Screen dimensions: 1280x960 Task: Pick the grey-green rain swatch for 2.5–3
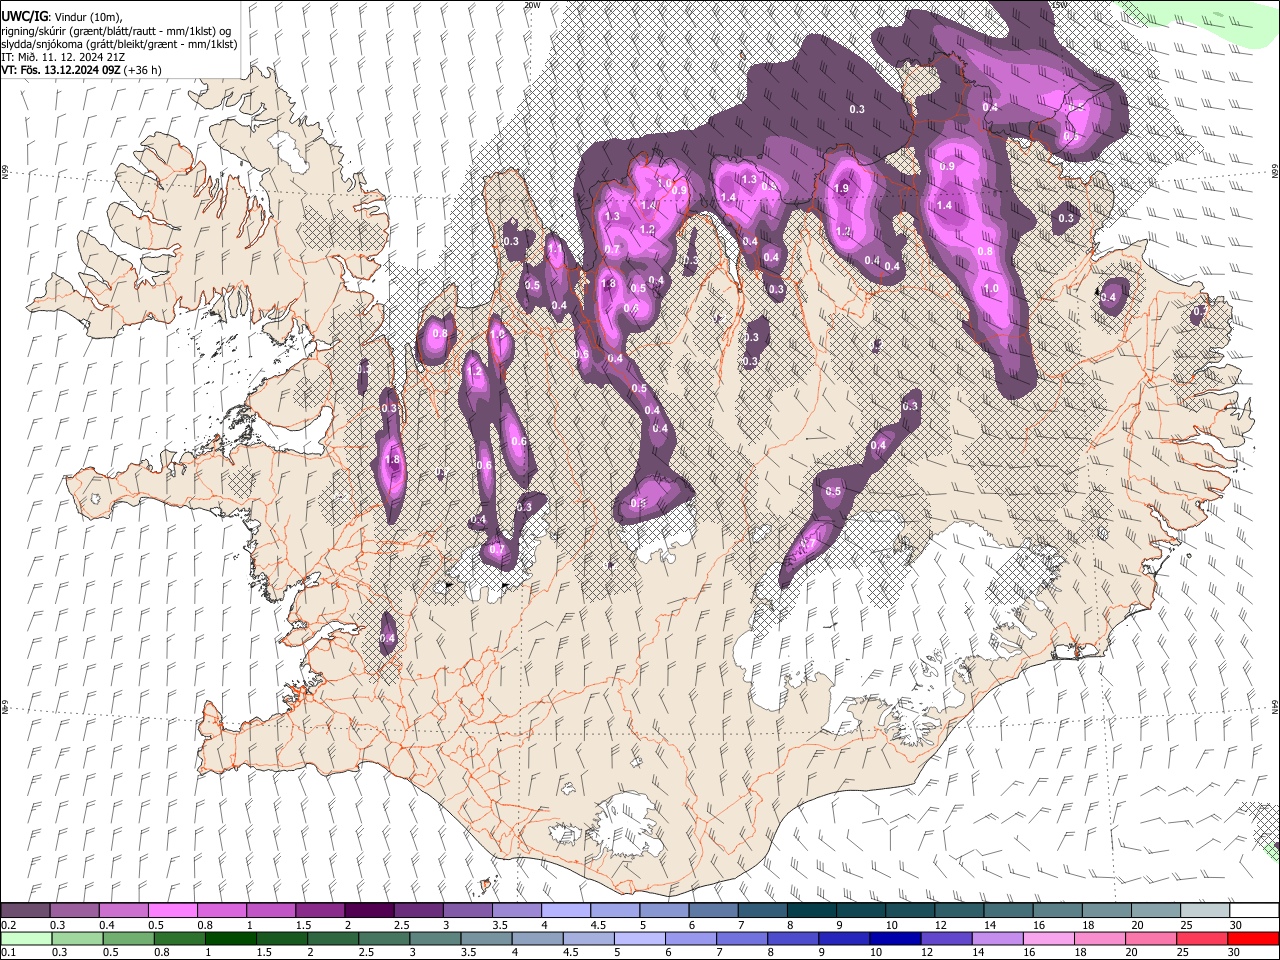point(384,938)
